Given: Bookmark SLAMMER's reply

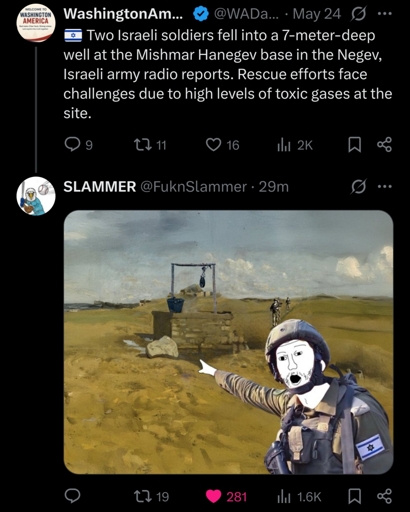Looking at the screenshot, I should click(355, 496).
